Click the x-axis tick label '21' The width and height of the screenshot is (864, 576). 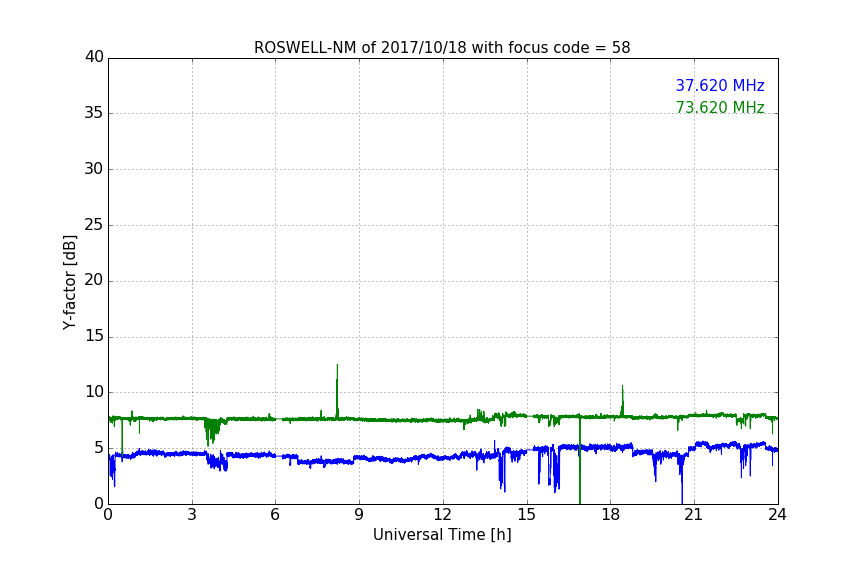pyautogui.click(x=694, y=515)
